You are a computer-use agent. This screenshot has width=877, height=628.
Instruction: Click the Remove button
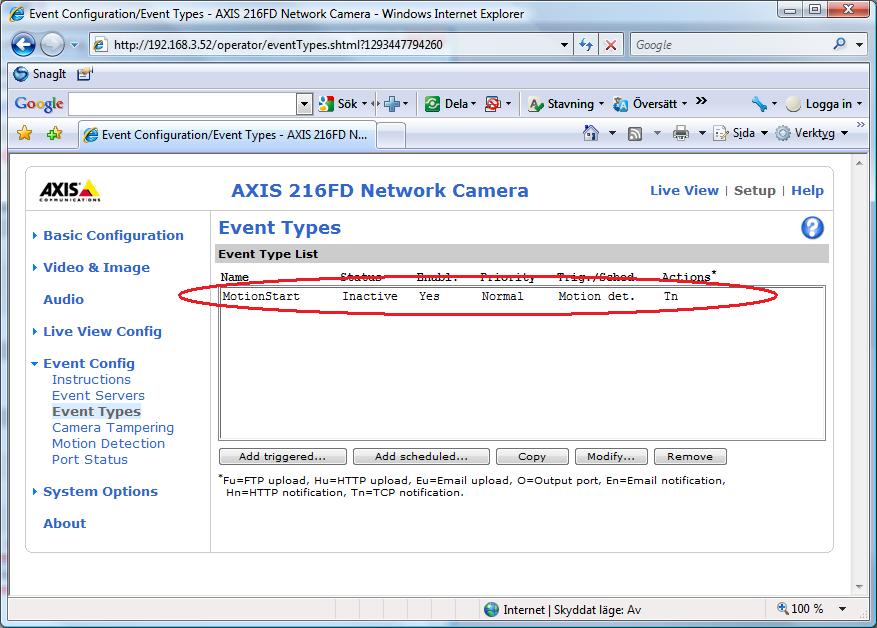coord(690,456)
